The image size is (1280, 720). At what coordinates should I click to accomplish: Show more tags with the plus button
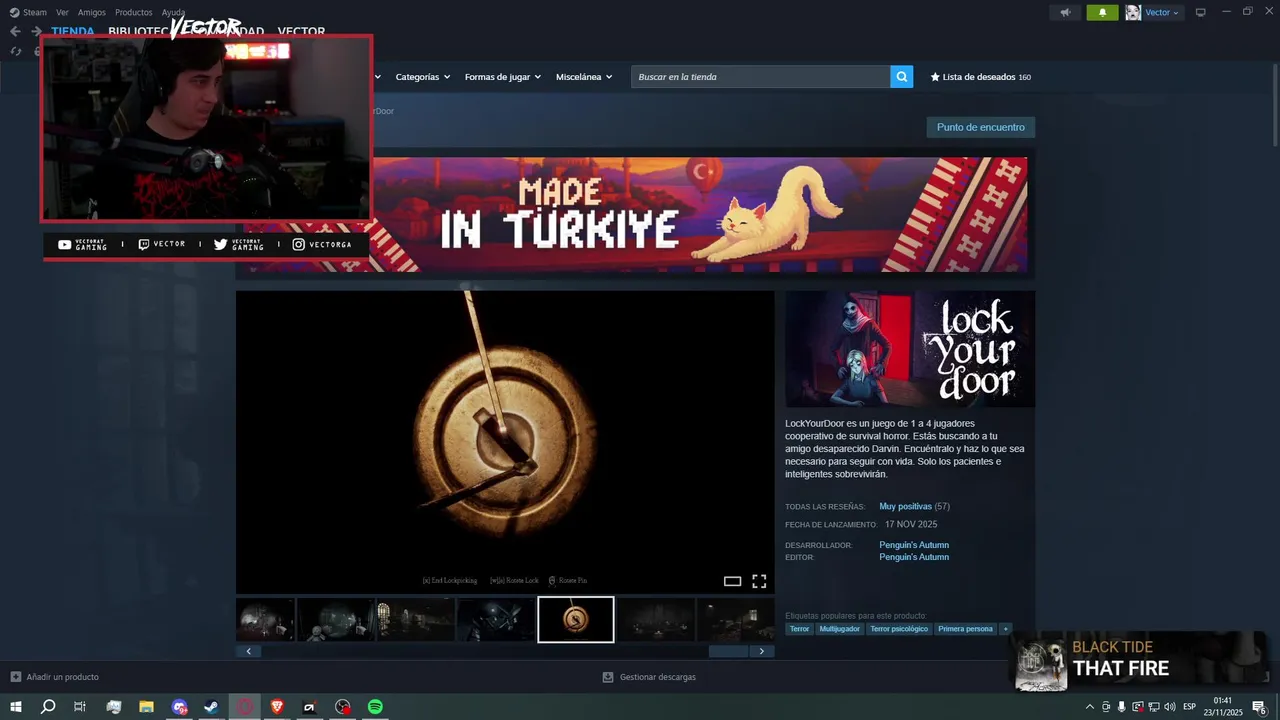tap(1006, 629)
